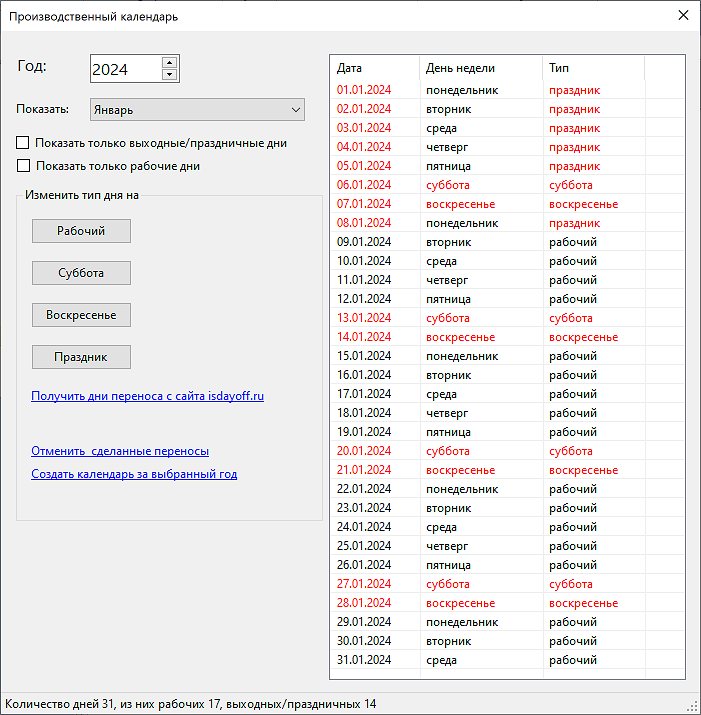Pick the 04.01.2024 entry

[507, 147]
